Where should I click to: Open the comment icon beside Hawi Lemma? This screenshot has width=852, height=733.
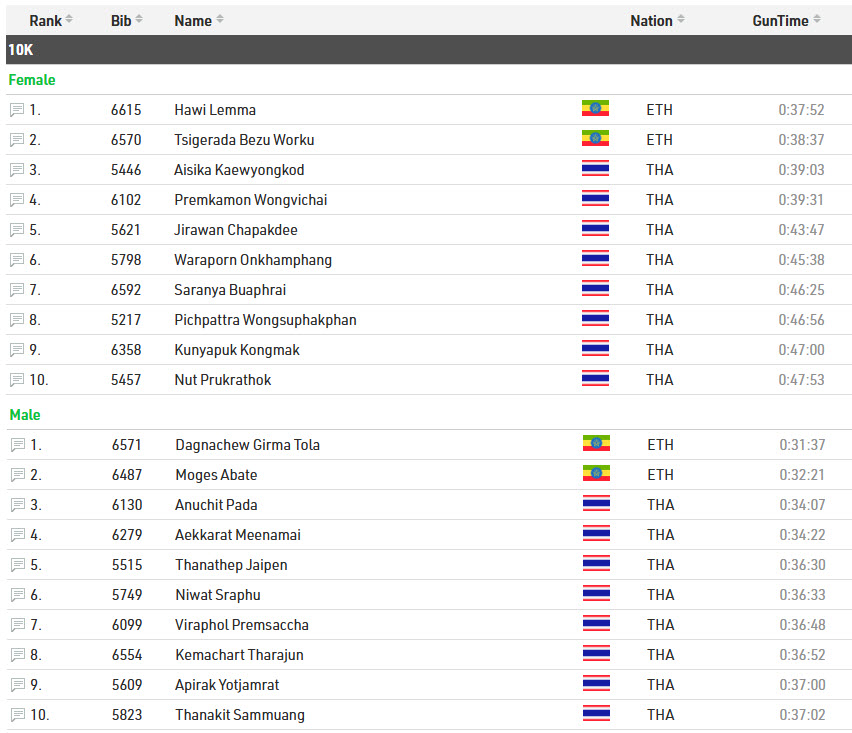point(17,110)
